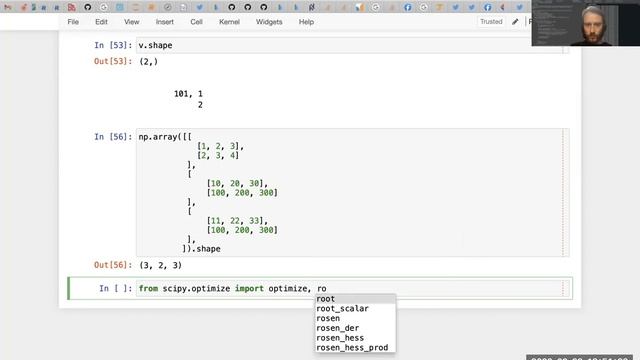Open the Insert menu
The image size is (640, 360).
point(164,22)
